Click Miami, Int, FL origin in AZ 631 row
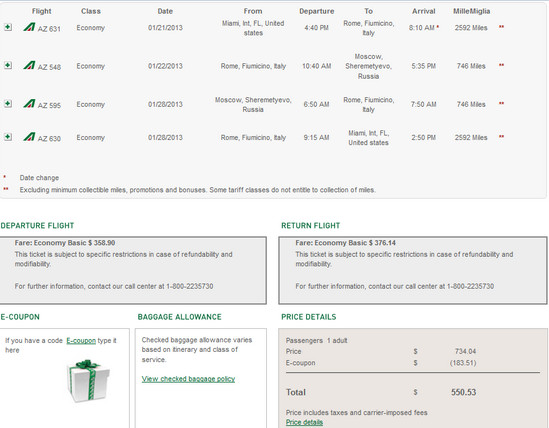Image resolution: width=549 pixels, height=428 pixels. 253,28
